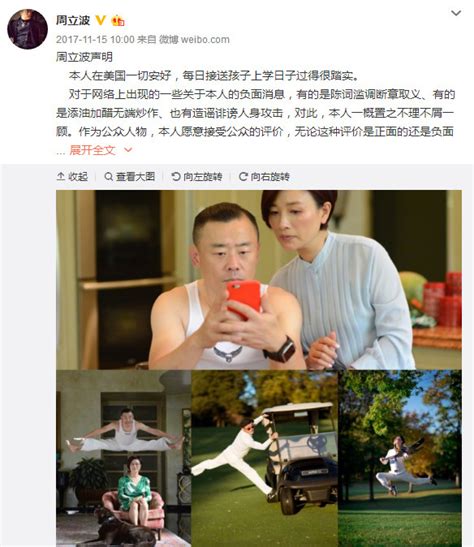Click the 微博 weibo.com source link
This screenshot has height=547, width=474.
(194, 39)
